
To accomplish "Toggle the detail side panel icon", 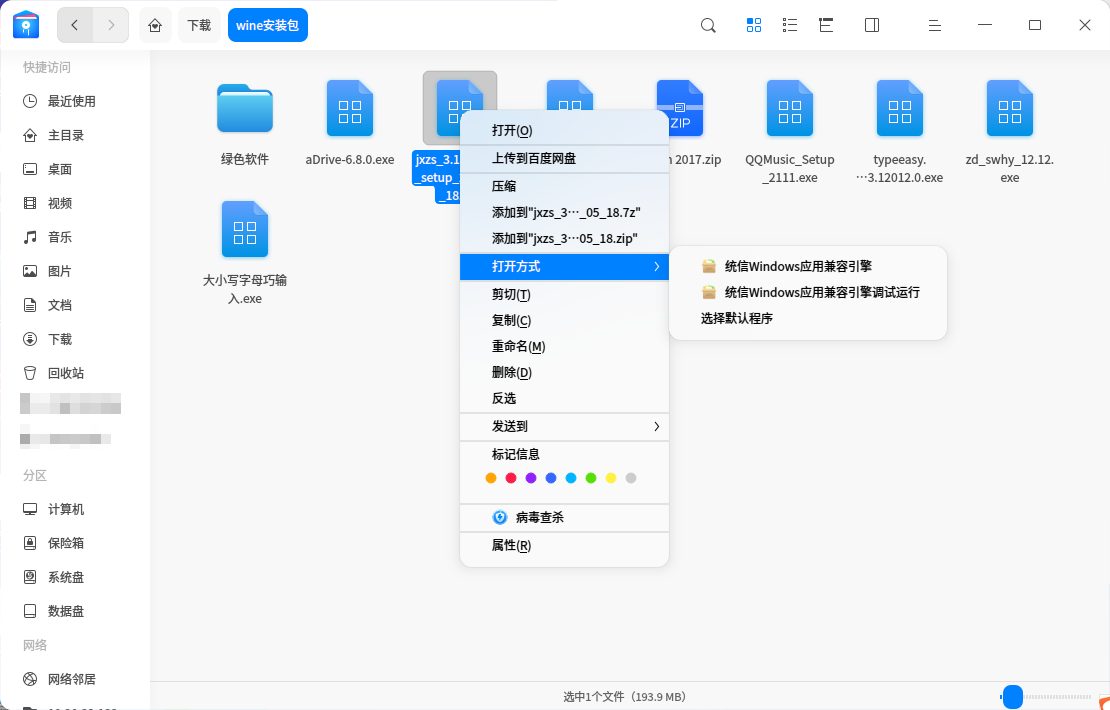I will click(872, 25).
